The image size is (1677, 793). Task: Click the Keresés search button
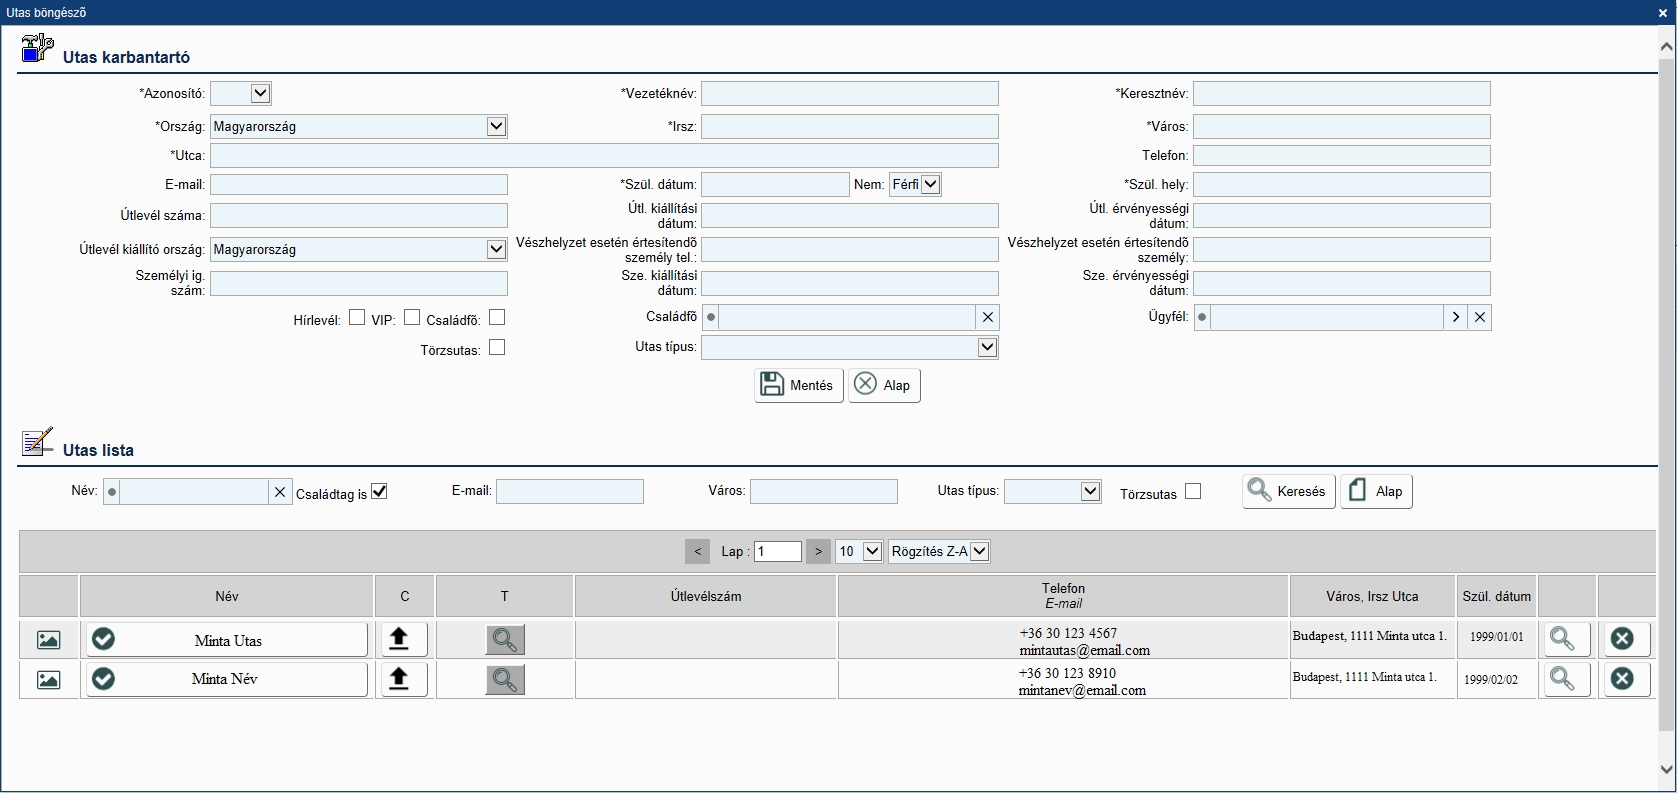[x=1288, y=491]
